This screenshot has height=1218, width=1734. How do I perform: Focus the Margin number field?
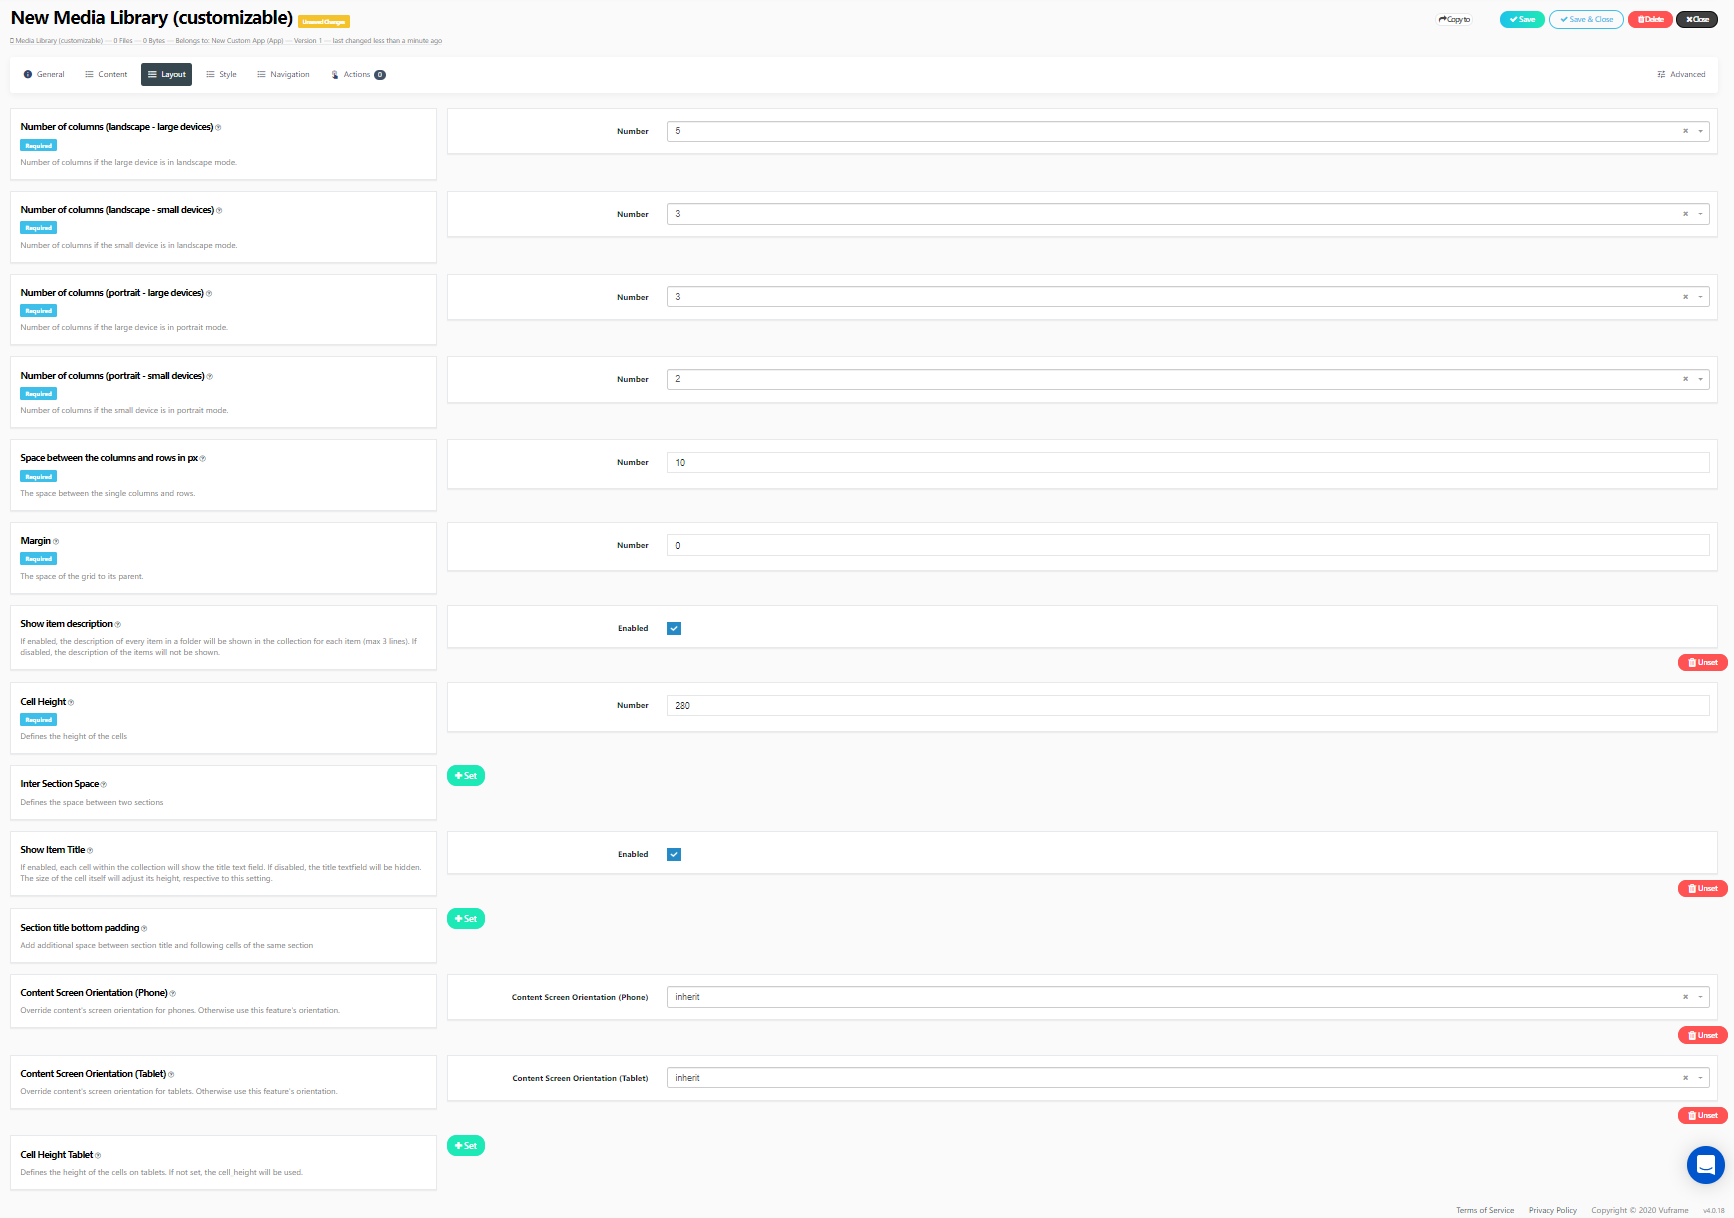pos(1188,546)
